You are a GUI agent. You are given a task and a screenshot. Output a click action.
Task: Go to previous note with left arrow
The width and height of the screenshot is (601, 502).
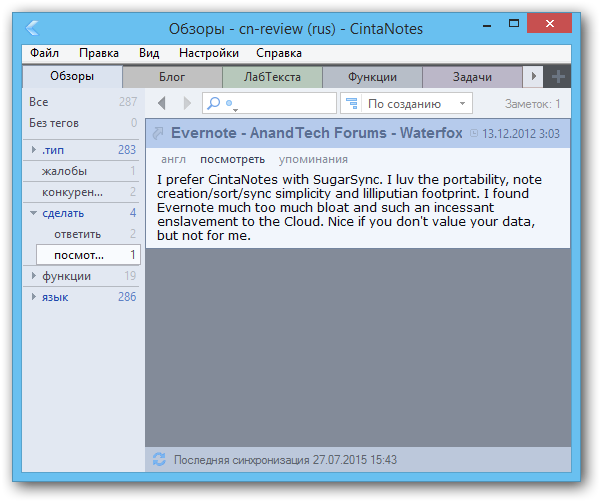pyautogui.click(x=162, y=103)
